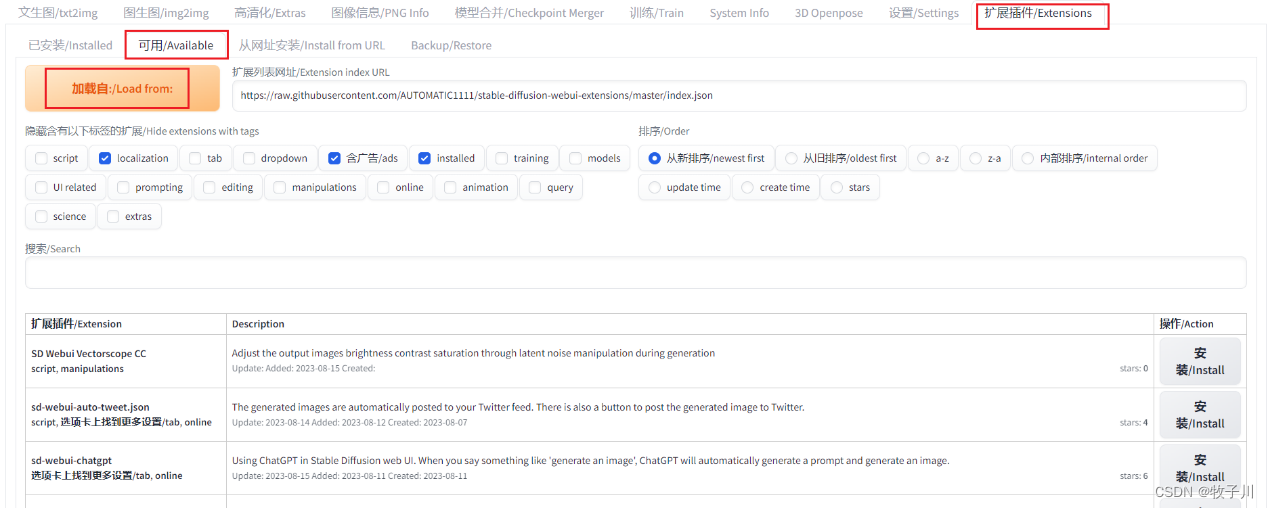
Task: Sort by create time
Action: coord(748,187)
